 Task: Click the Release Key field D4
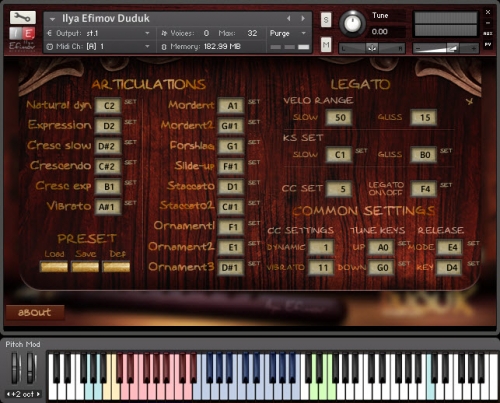tap(450, 268)
